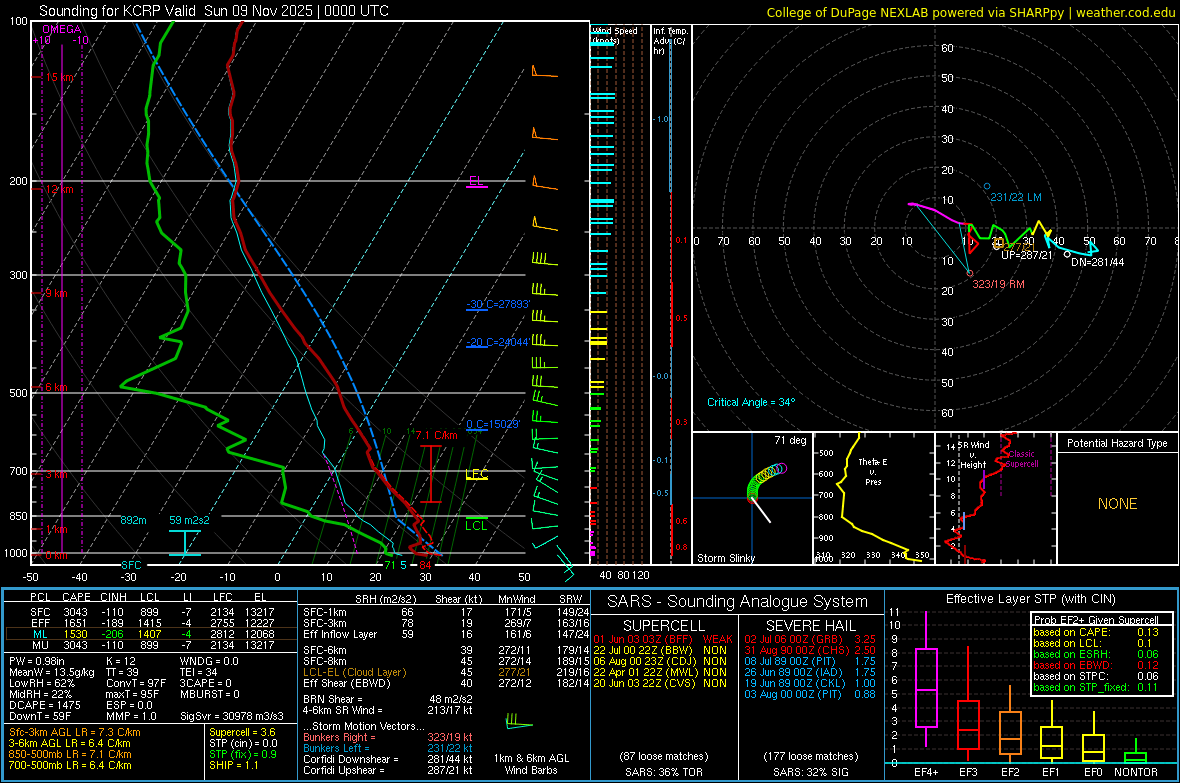Click the 'Classic Supercell' annotation
The image size is (1180, 783).
point(1022,459)
